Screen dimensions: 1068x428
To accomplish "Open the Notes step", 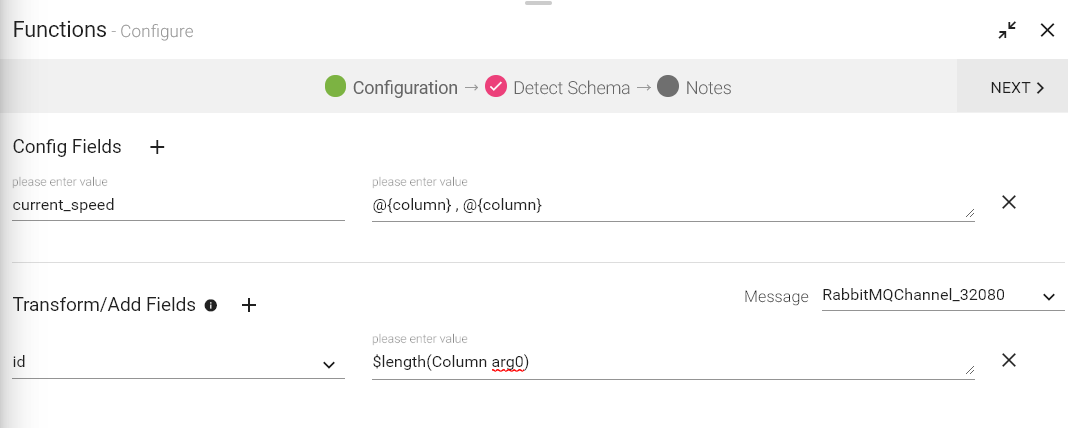I will click(x=708, y=88).
